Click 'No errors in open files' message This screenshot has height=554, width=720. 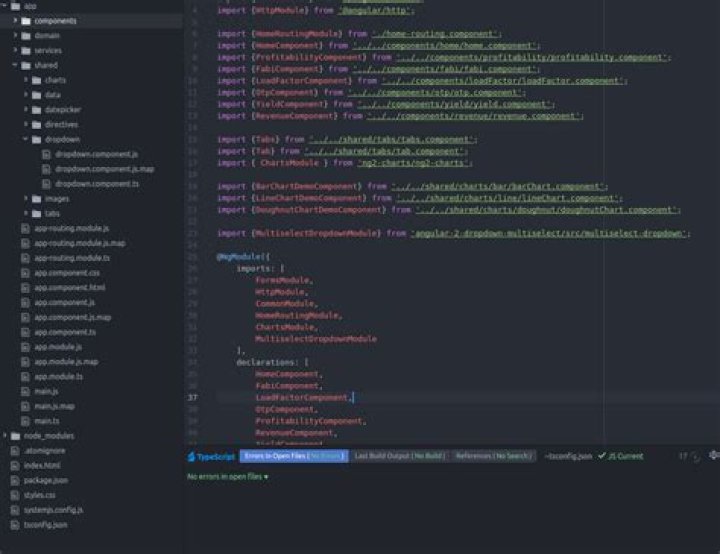227,476
